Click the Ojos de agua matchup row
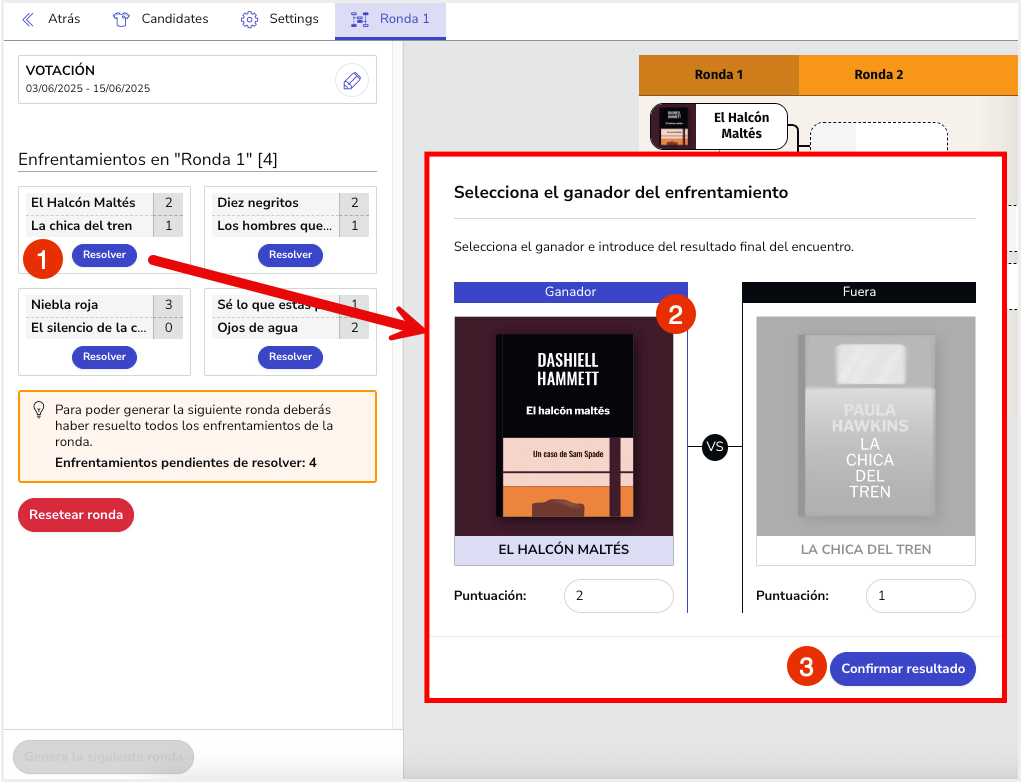Image resolution: width=1021 pixels, height=783 pixels. 290,328
